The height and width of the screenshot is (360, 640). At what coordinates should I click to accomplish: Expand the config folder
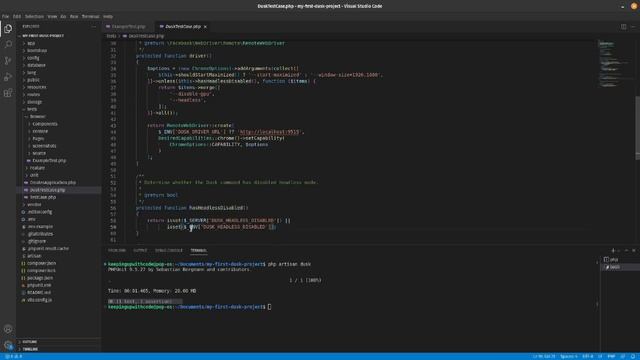coord(33,58)
